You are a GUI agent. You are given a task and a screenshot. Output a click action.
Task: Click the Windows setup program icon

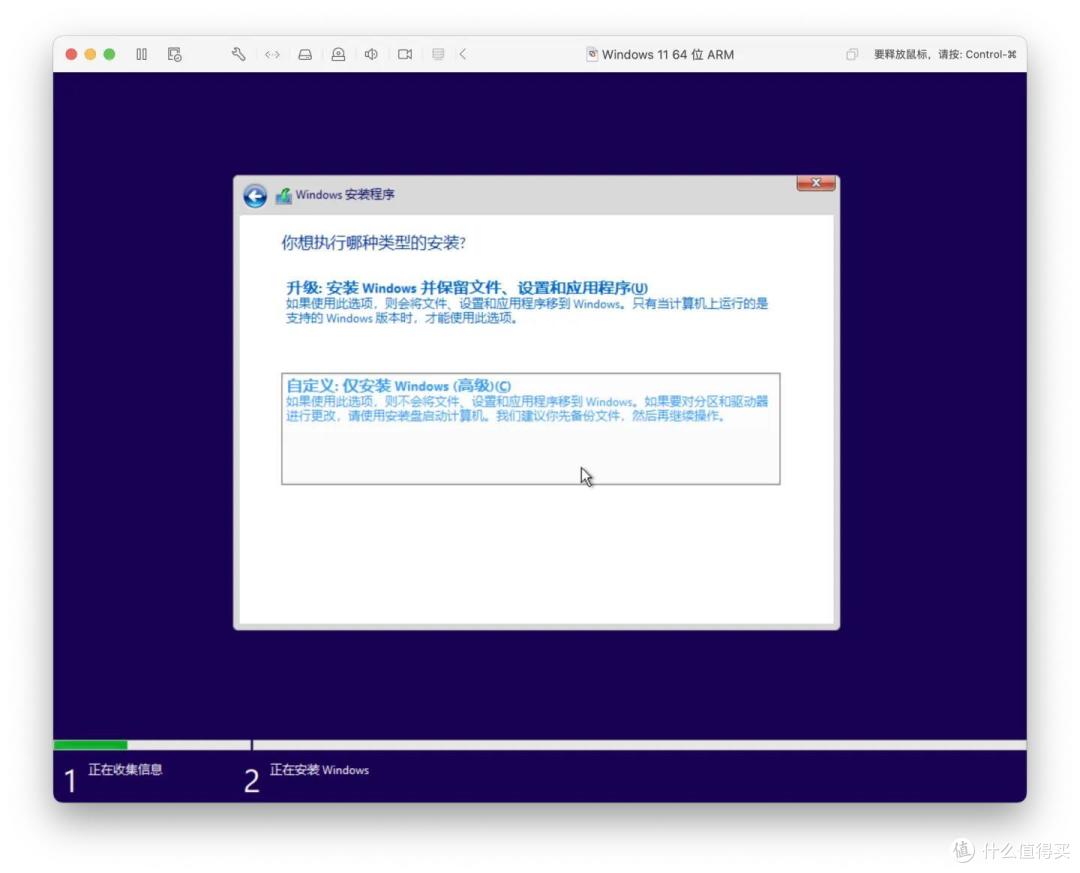(284, 196)
